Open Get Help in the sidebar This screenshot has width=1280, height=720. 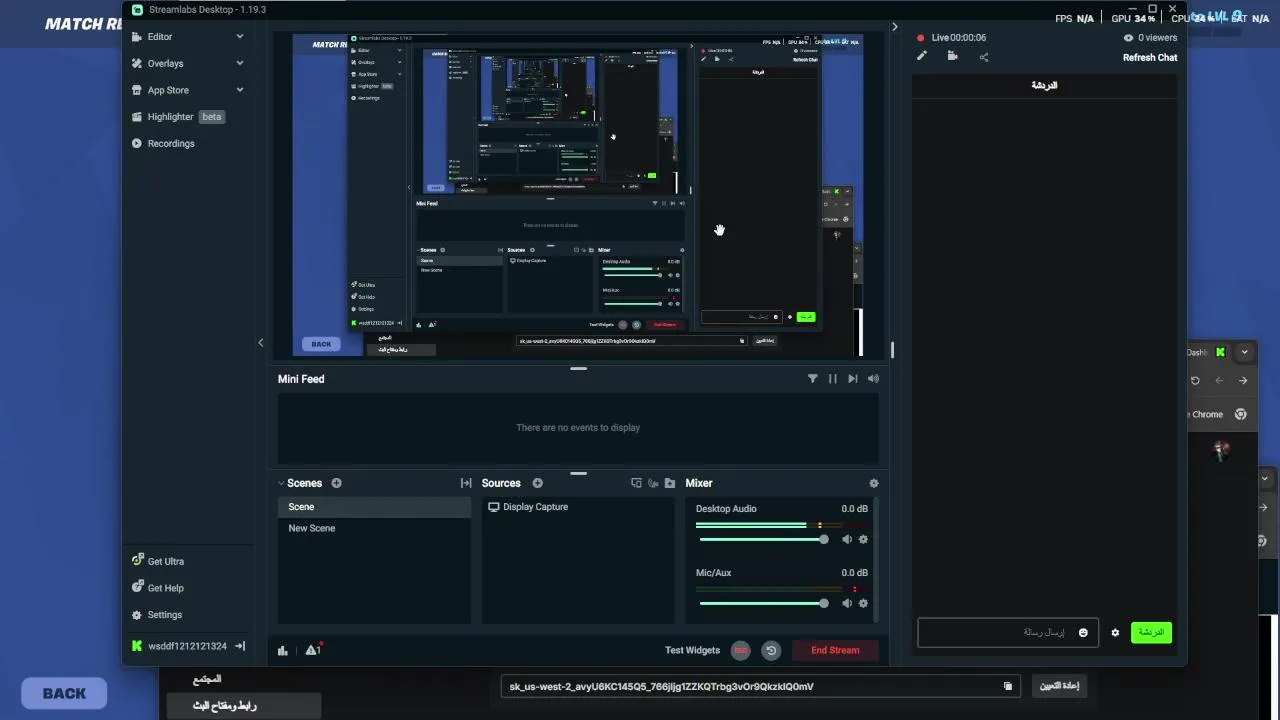click(x=165, y=588)
